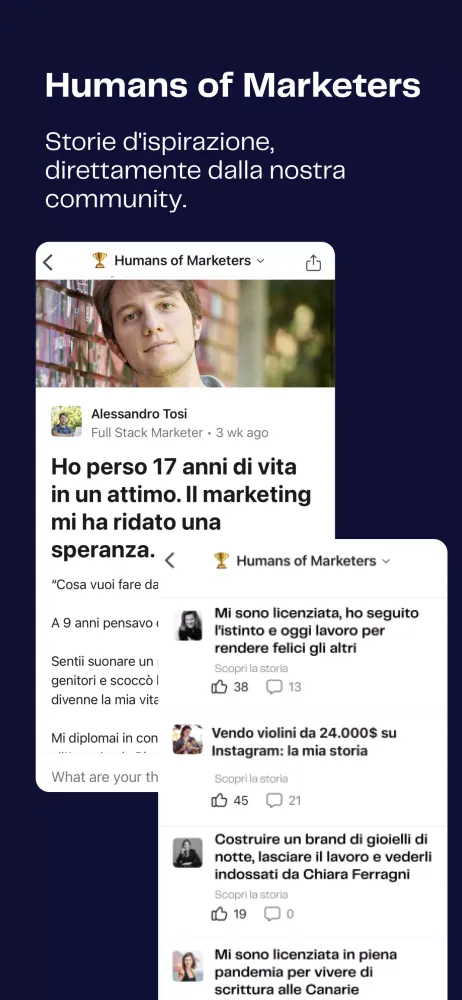Open the Canarie writing story title

pyautogui.click(x=306, y=973)
